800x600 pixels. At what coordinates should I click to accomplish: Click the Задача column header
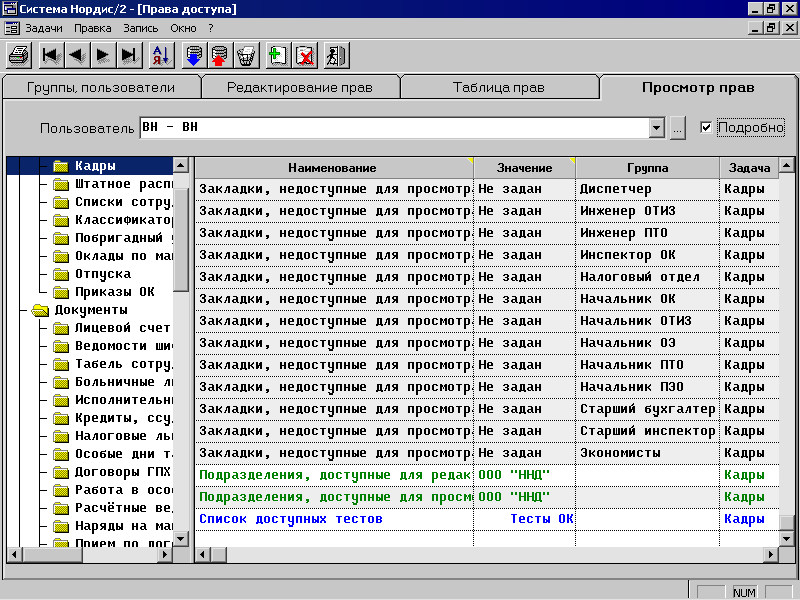point(749,168)
